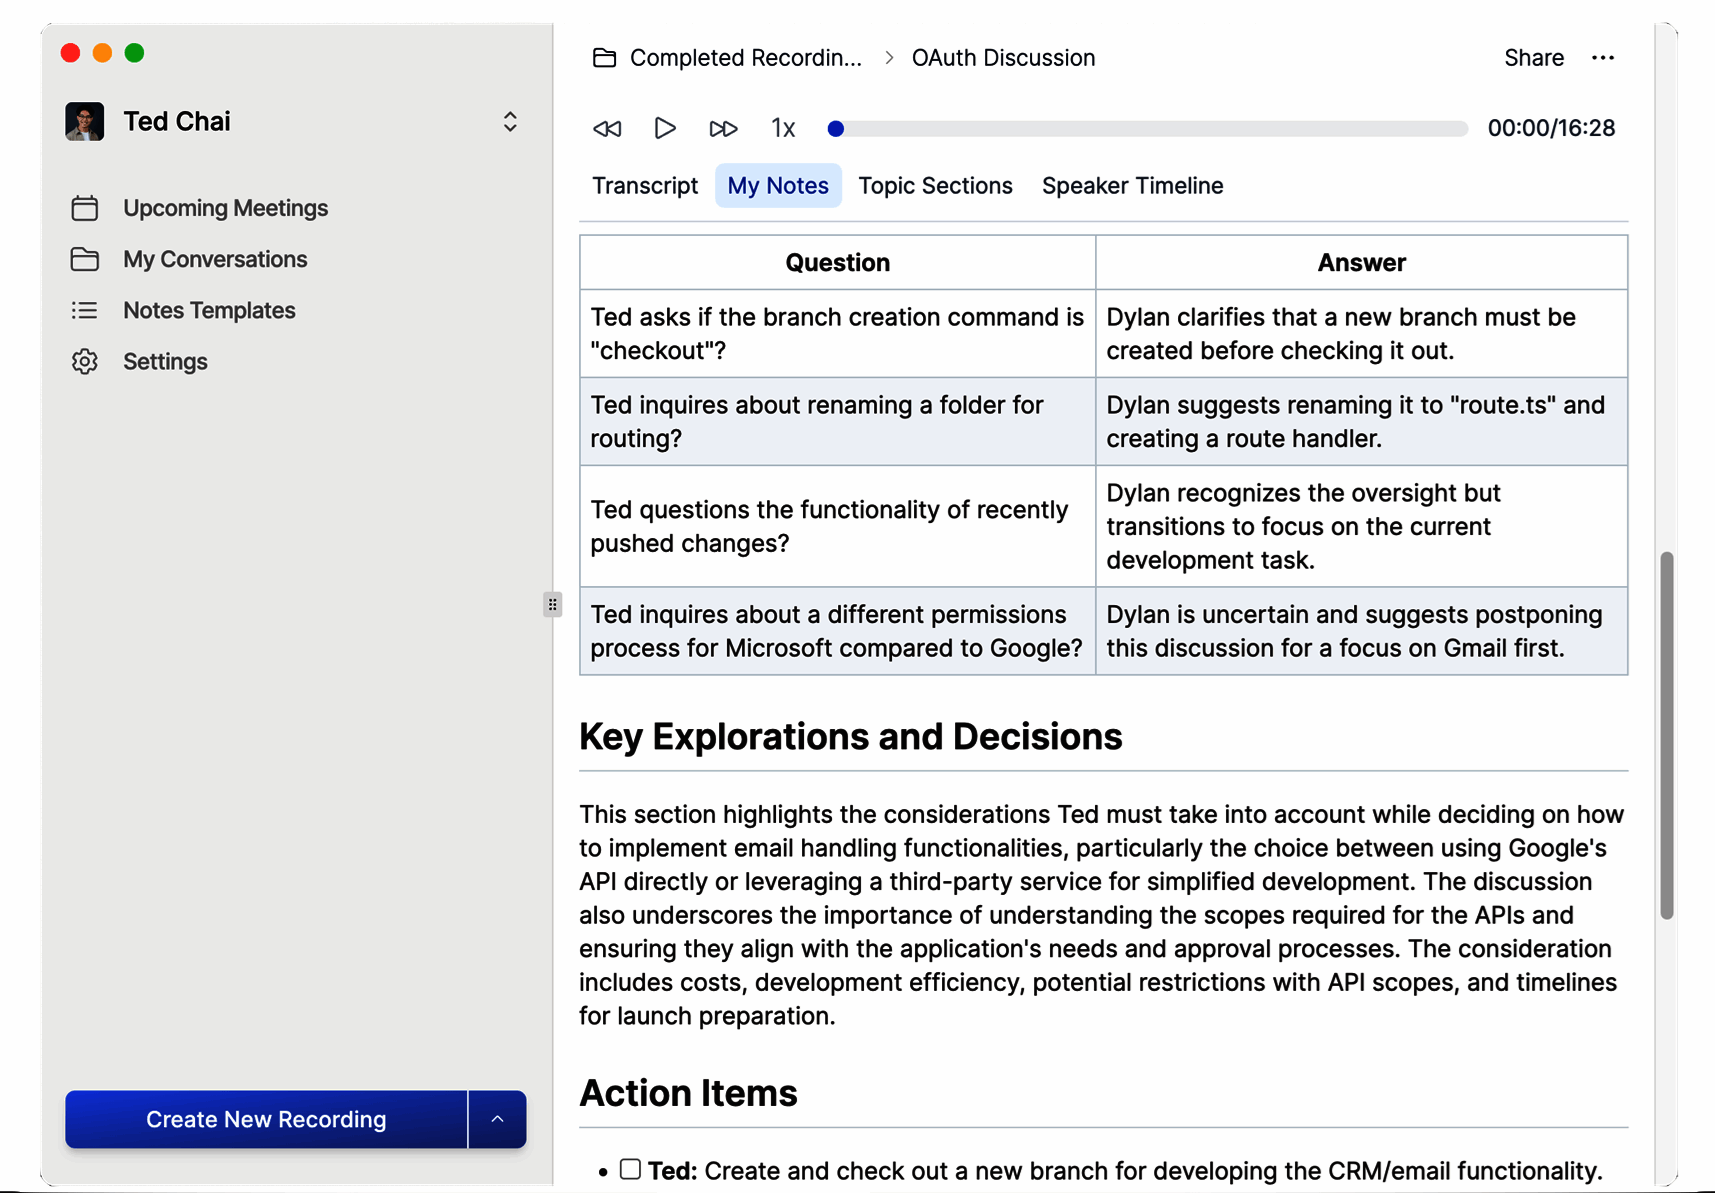Click the Notes Templates list icon
The height and width of the screenshot is (1193, 1715).
click(85, 311)
